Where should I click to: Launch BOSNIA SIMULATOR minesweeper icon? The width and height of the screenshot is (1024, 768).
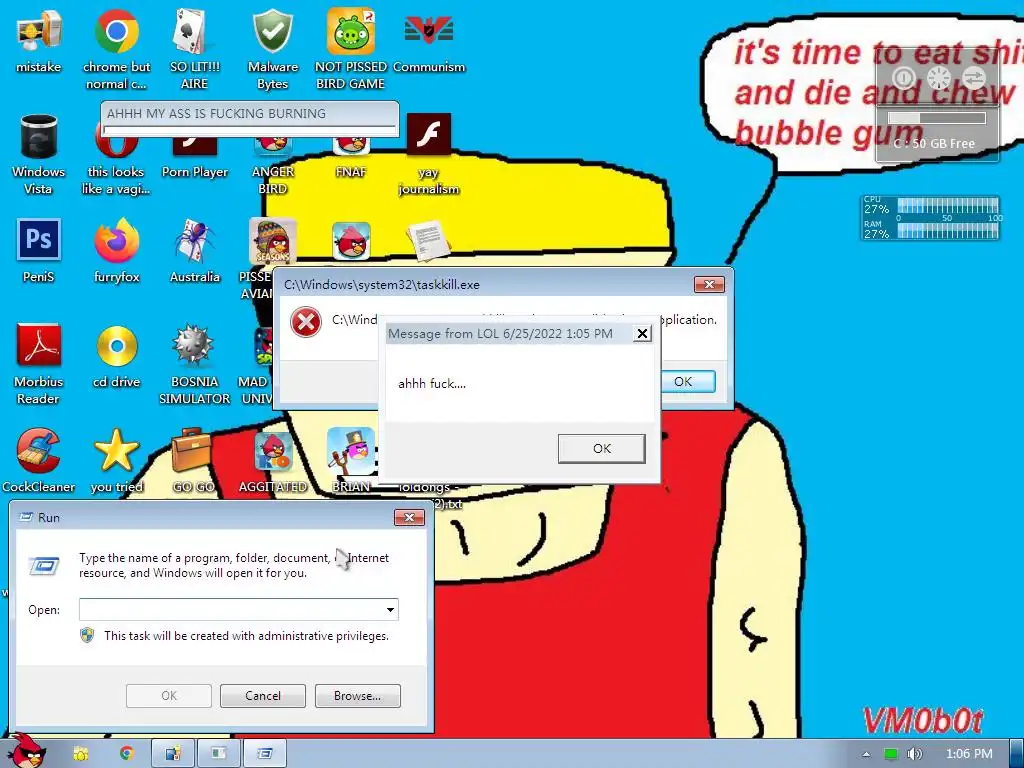[194, 364]
